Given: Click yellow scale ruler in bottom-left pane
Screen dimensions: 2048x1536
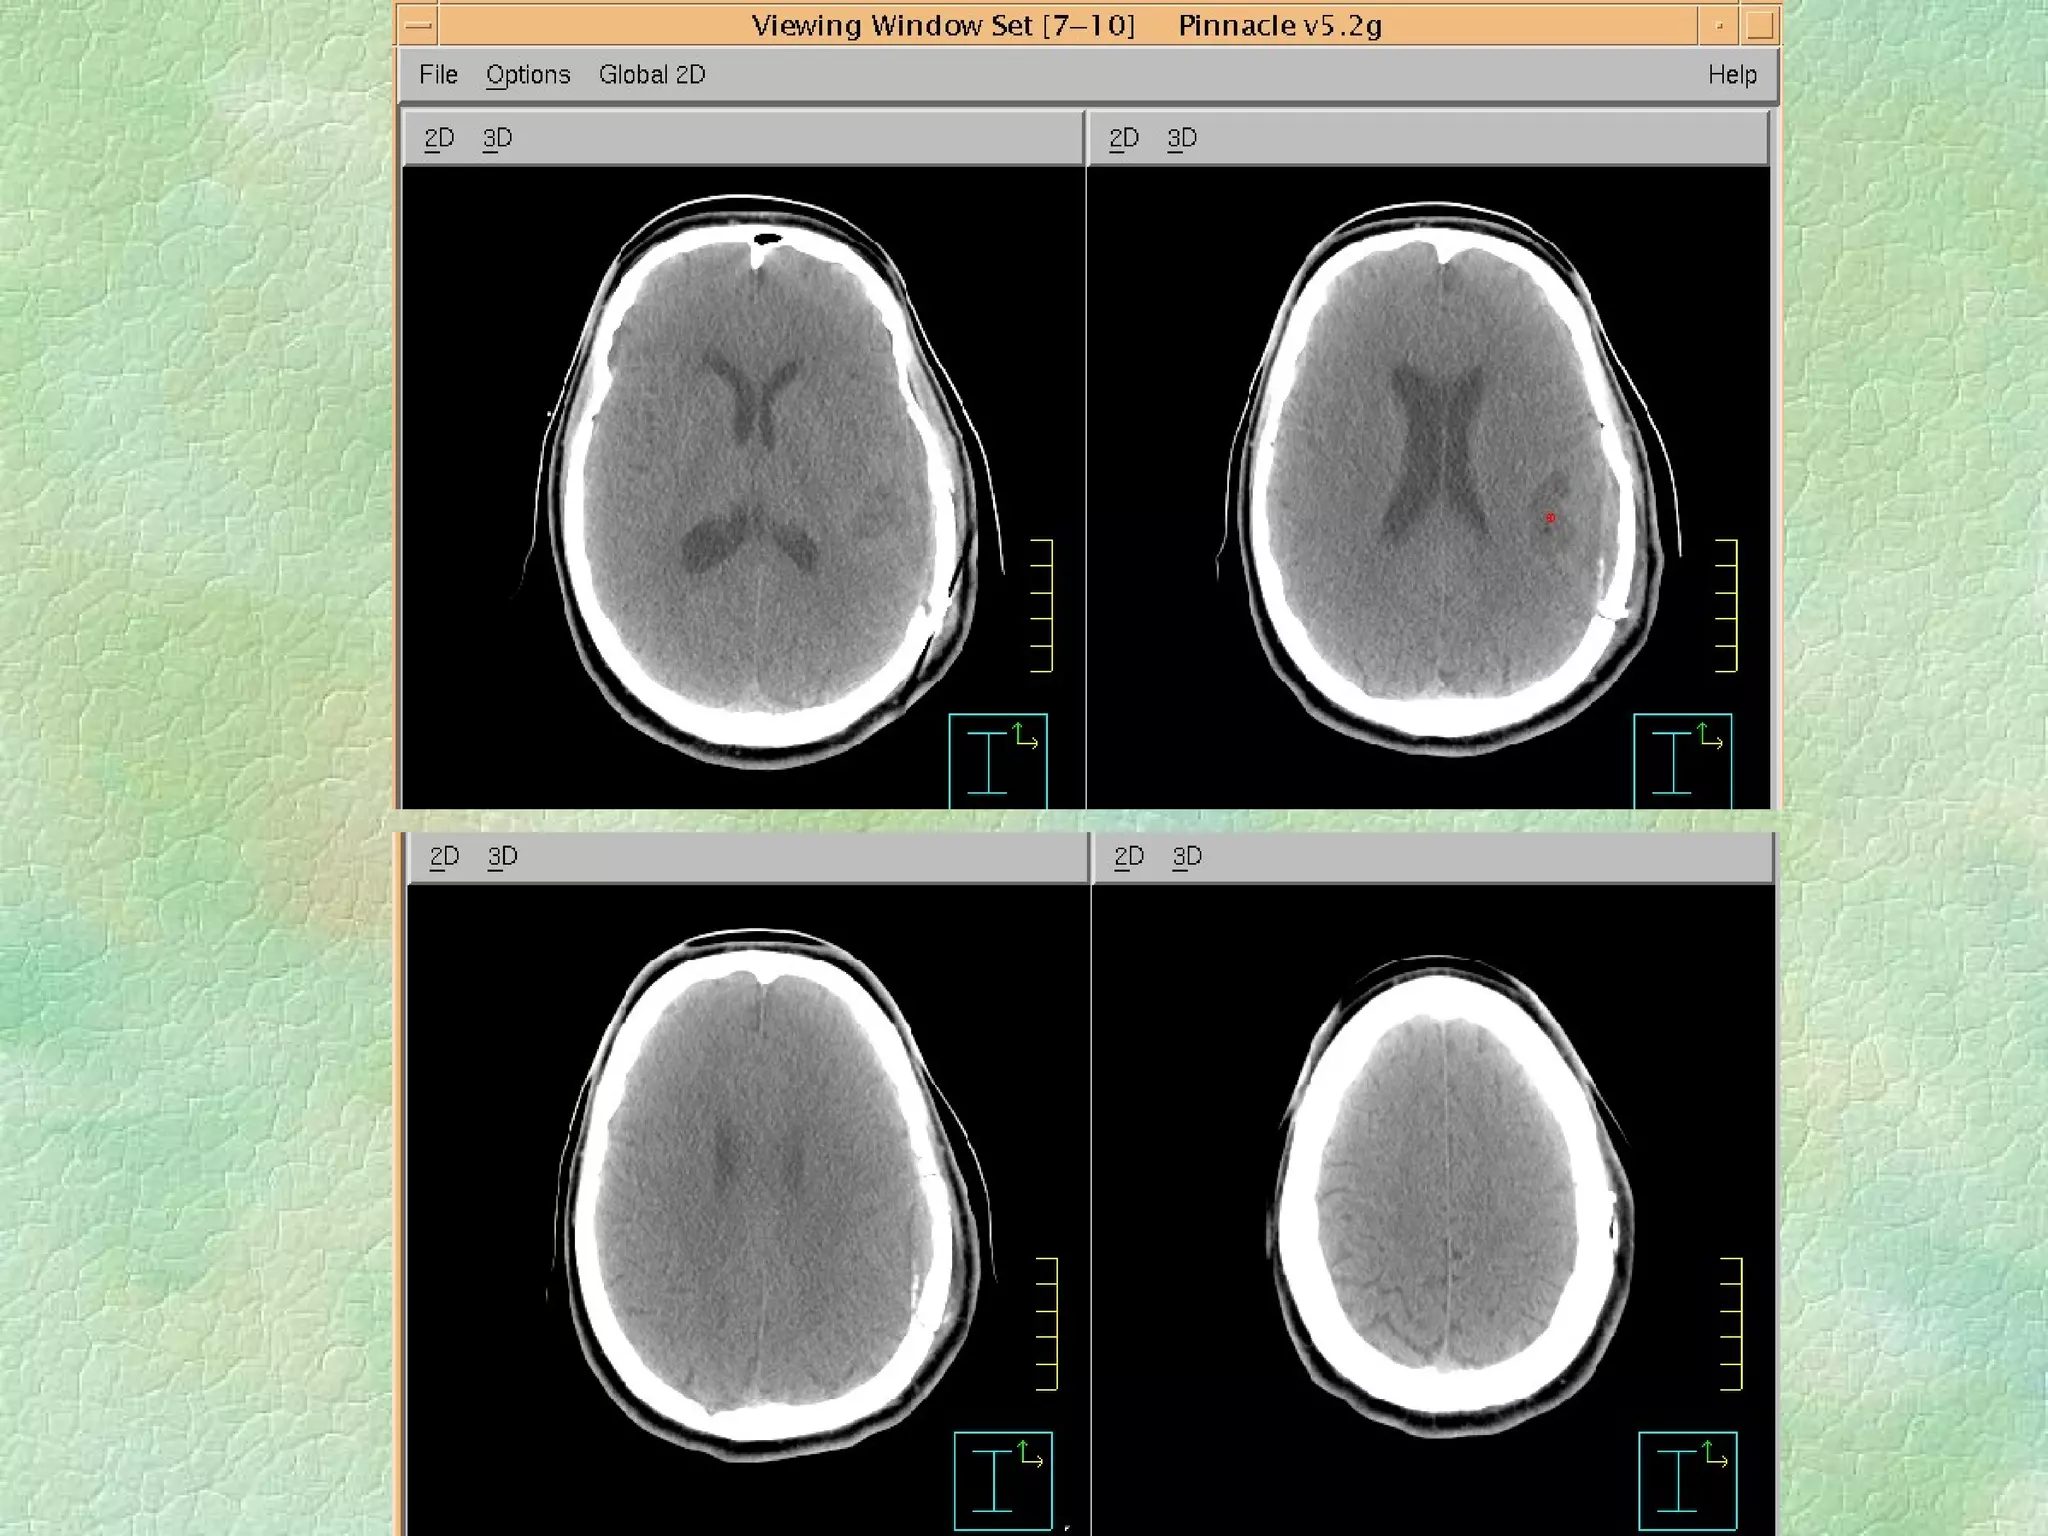Looking at the screenshot, I should (x=1047, y=1323).
